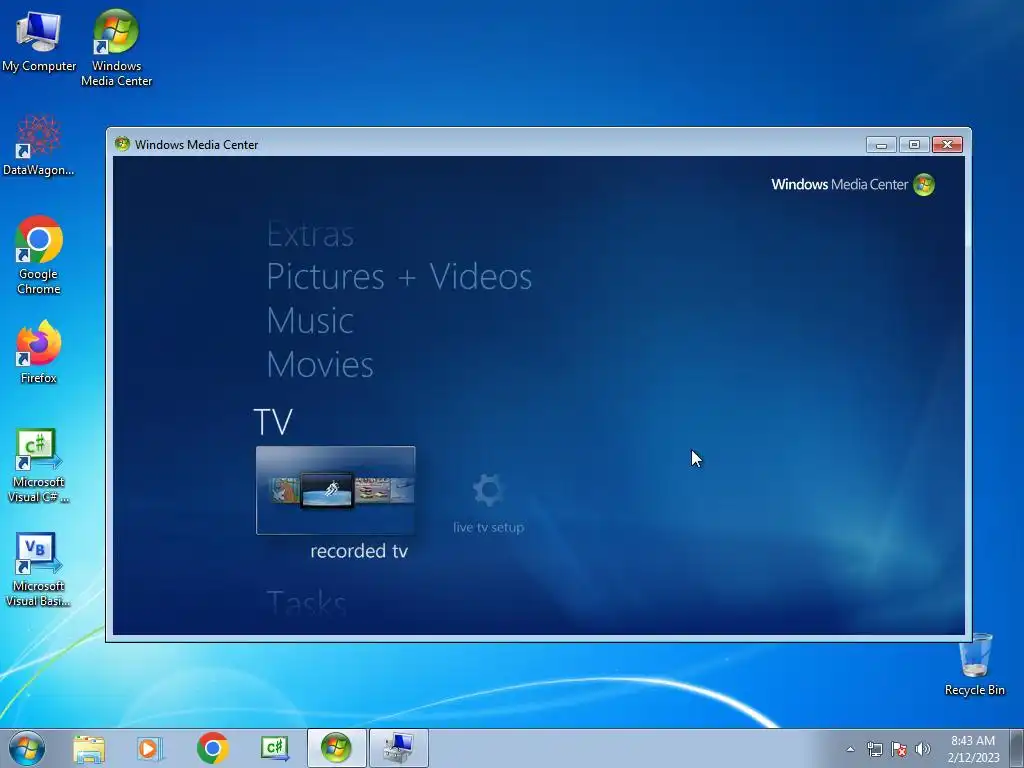Click the recorded tv label
The height and width of the screenshot is (768, 1024).
coord(359,551)
